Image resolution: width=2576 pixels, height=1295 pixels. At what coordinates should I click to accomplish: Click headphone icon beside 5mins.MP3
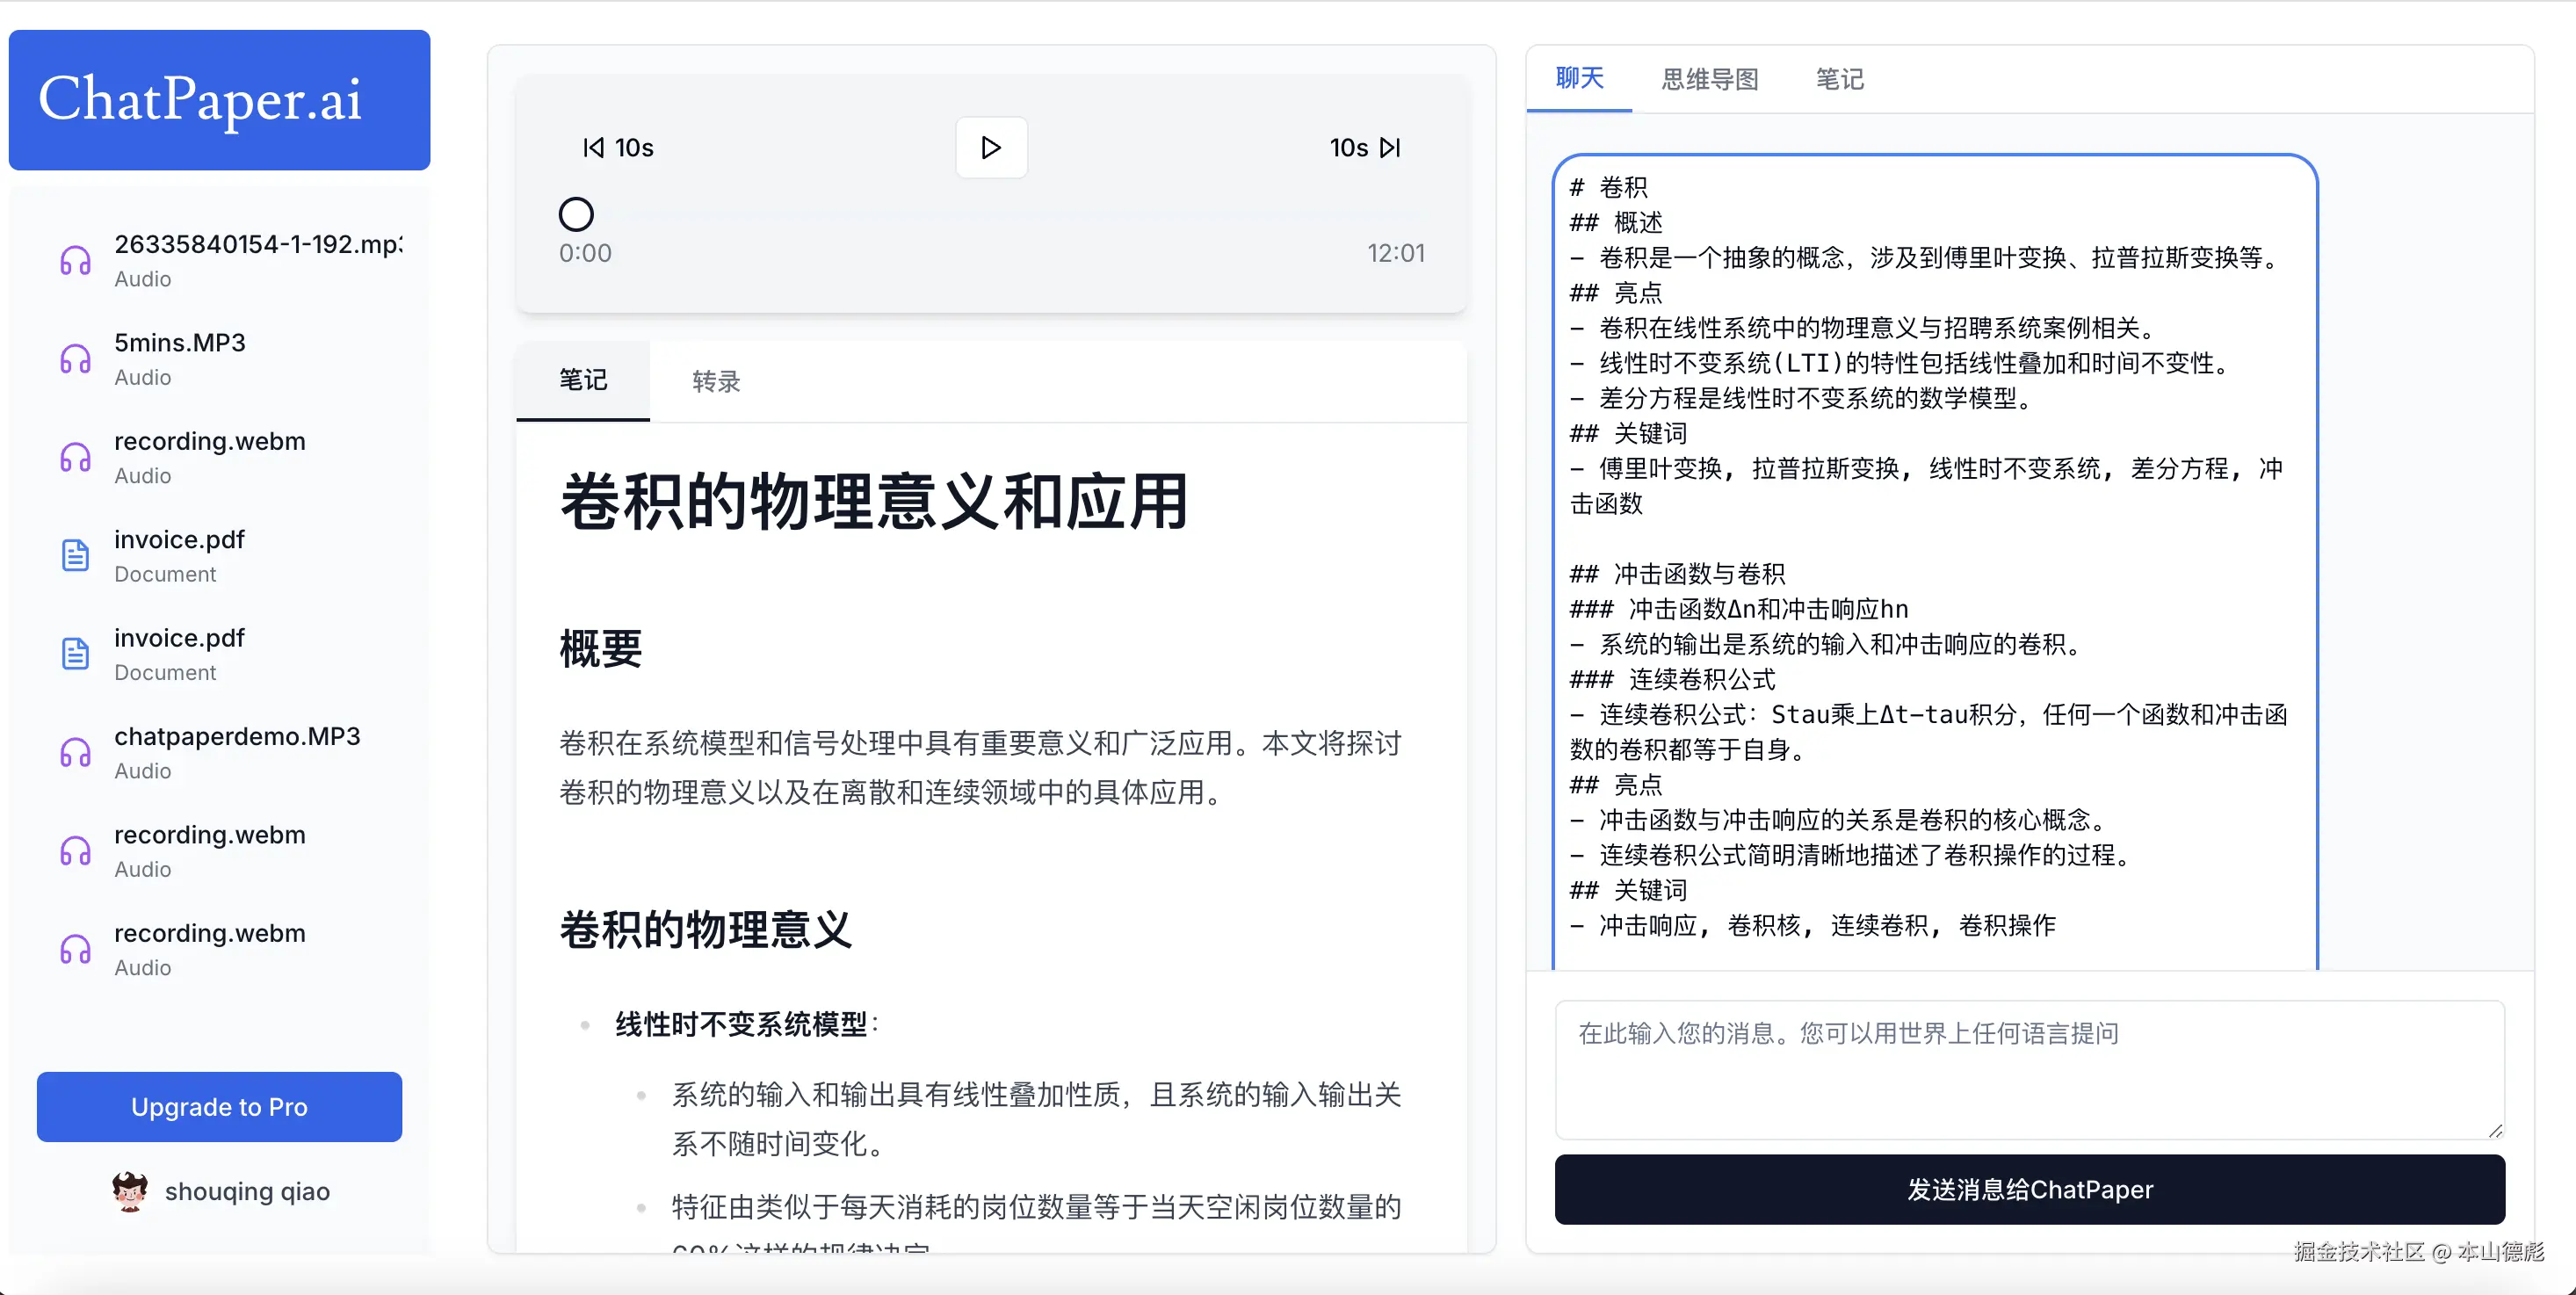click(76, 359)
